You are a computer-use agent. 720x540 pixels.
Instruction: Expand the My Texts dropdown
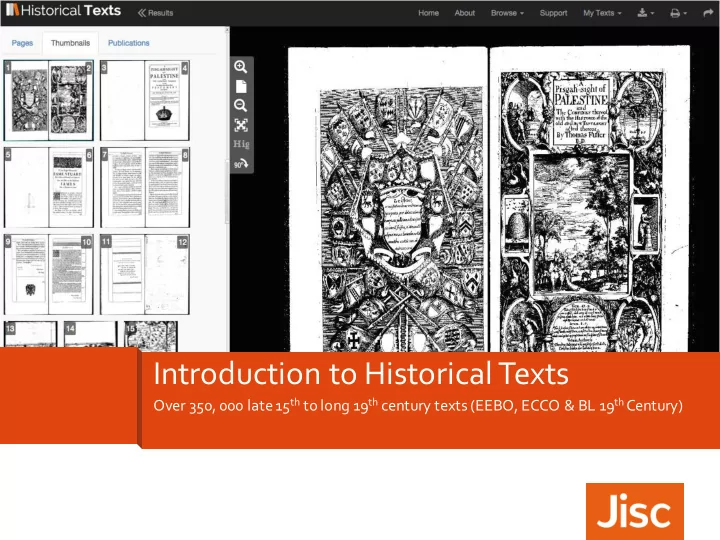tap(602, 13)
